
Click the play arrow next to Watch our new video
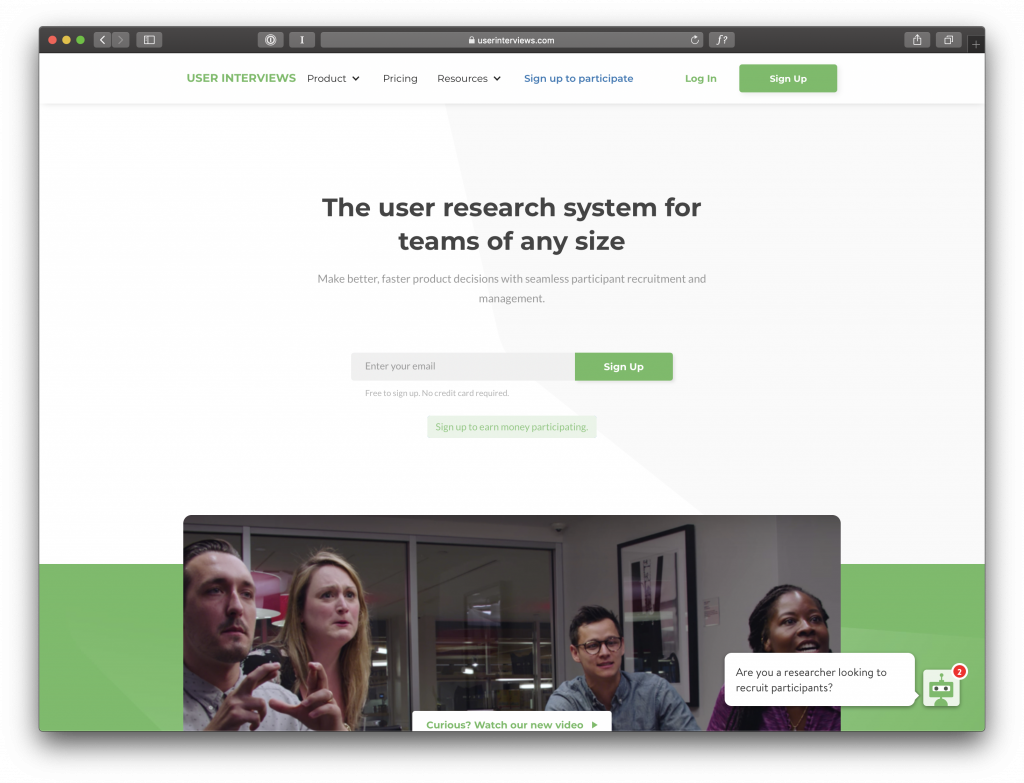(x=594, y=724)
